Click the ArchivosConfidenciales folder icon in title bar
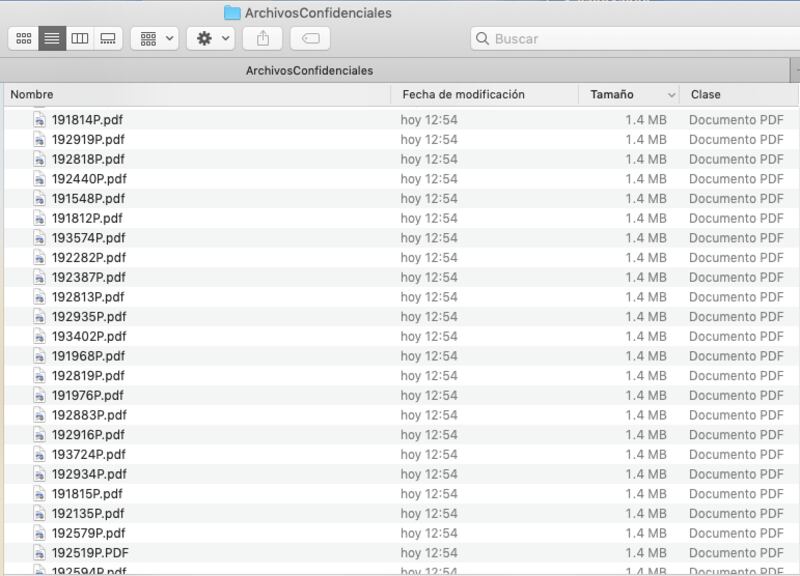Image resolution: width=800 pixels, height=576 pixels. coord(232,13)
